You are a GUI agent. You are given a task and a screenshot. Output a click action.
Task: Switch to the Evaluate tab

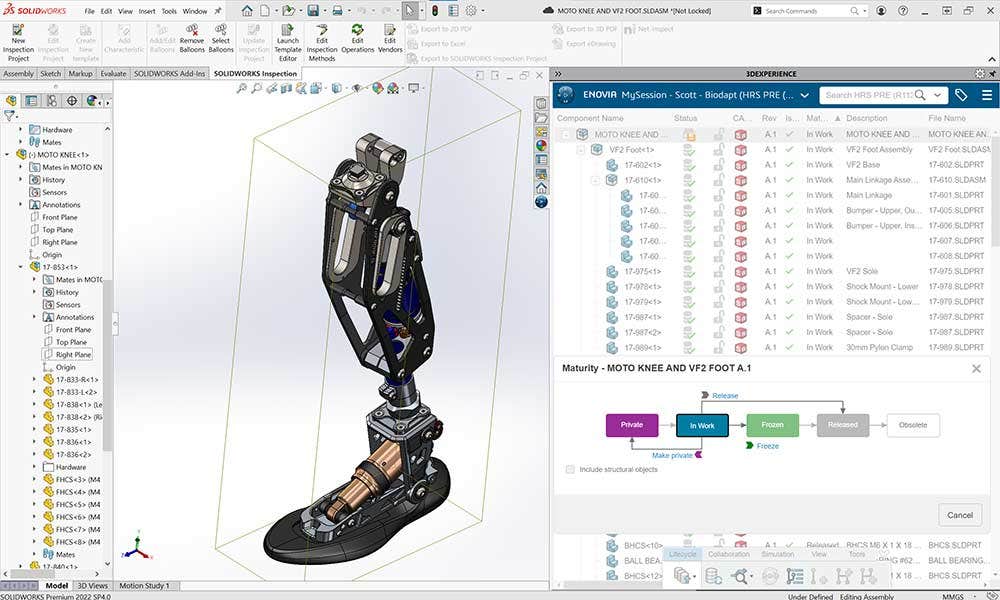[113, 73]
